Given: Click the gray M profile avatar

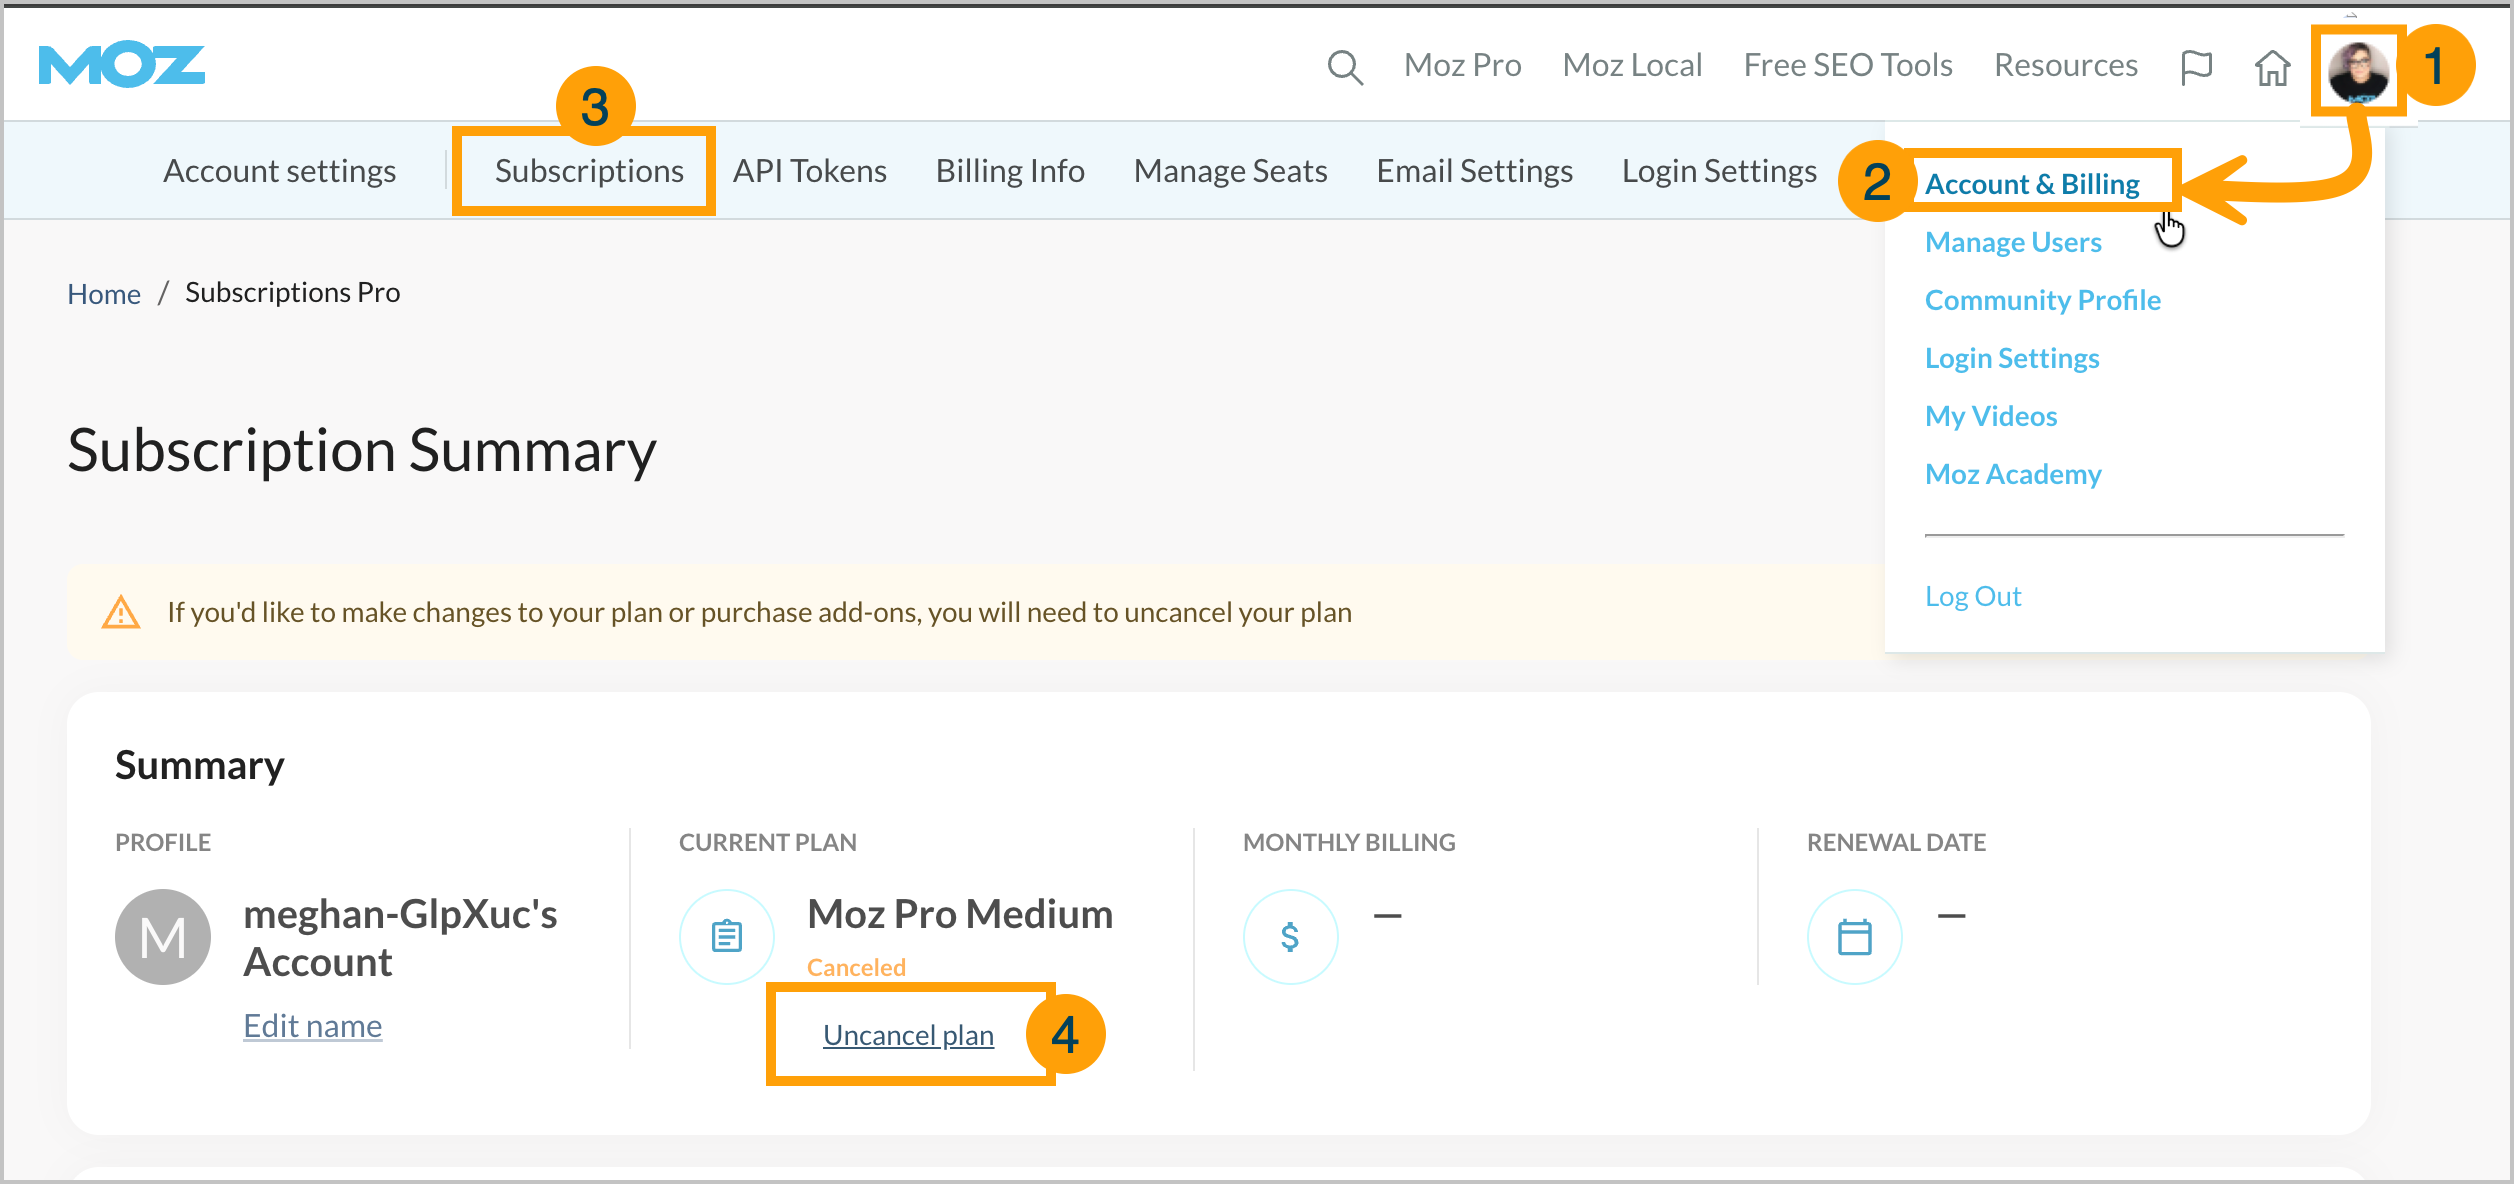Looking at the screenshot, I should (x=163, y=937).
